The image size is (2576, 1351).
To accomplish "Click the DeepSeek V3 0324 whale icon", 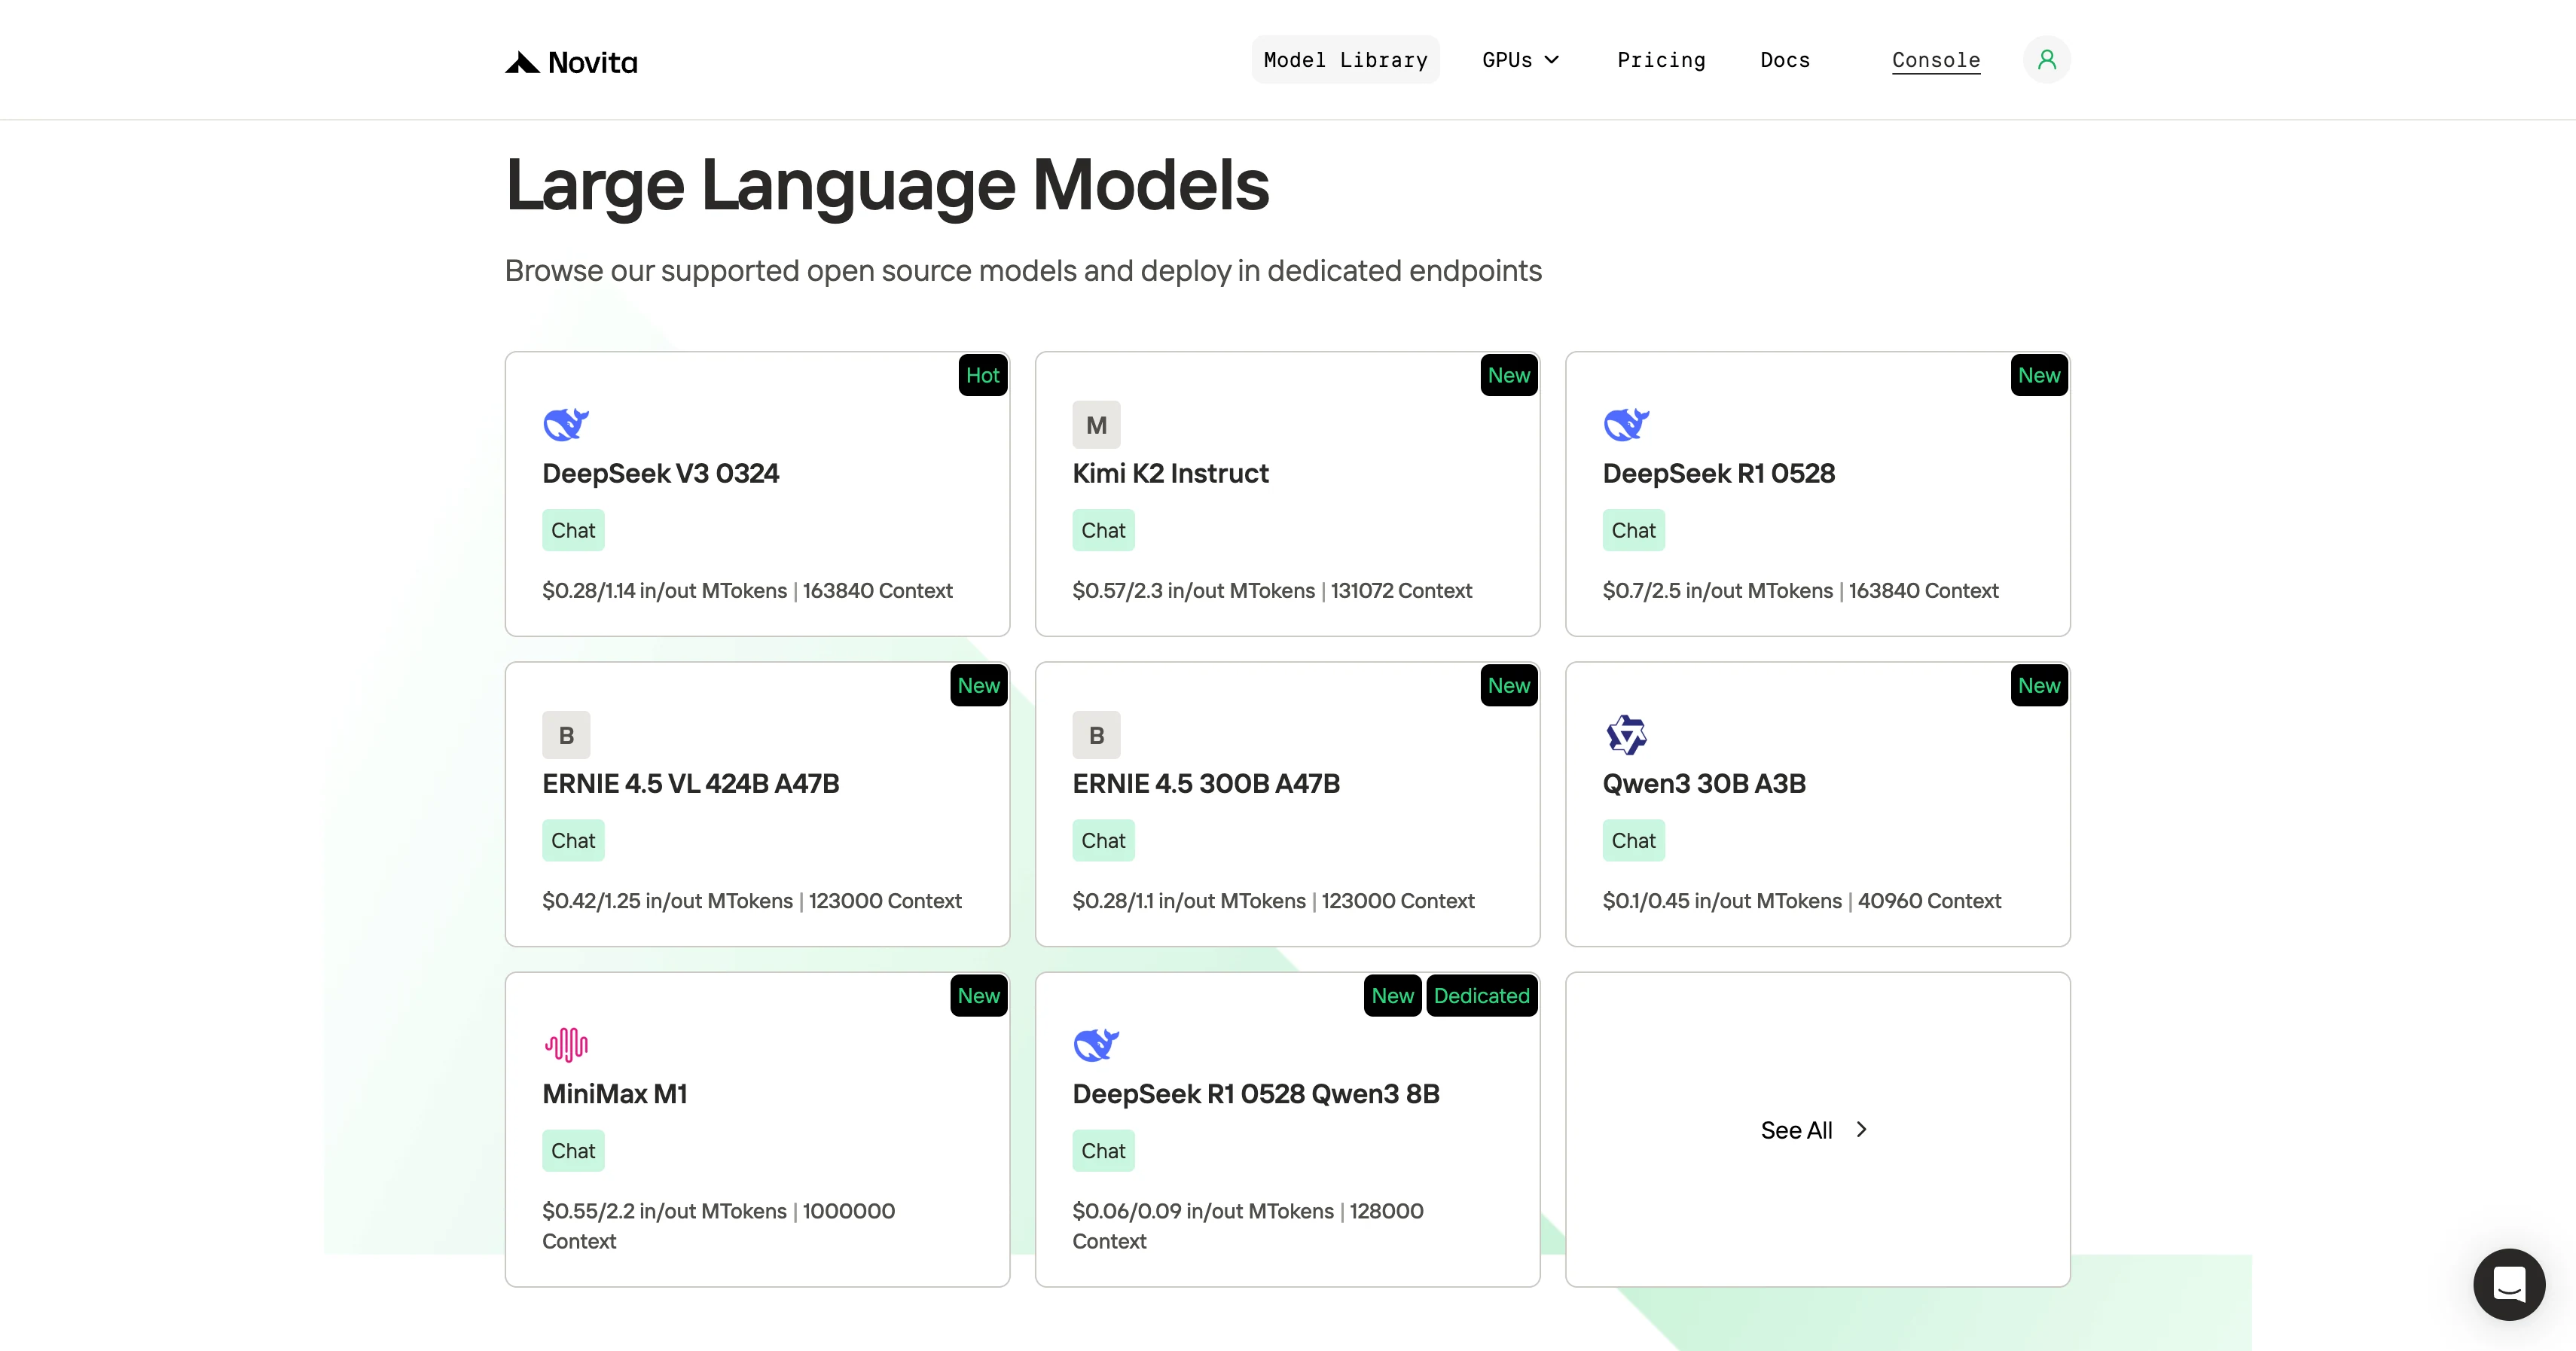I will click(x=566, y=425).
